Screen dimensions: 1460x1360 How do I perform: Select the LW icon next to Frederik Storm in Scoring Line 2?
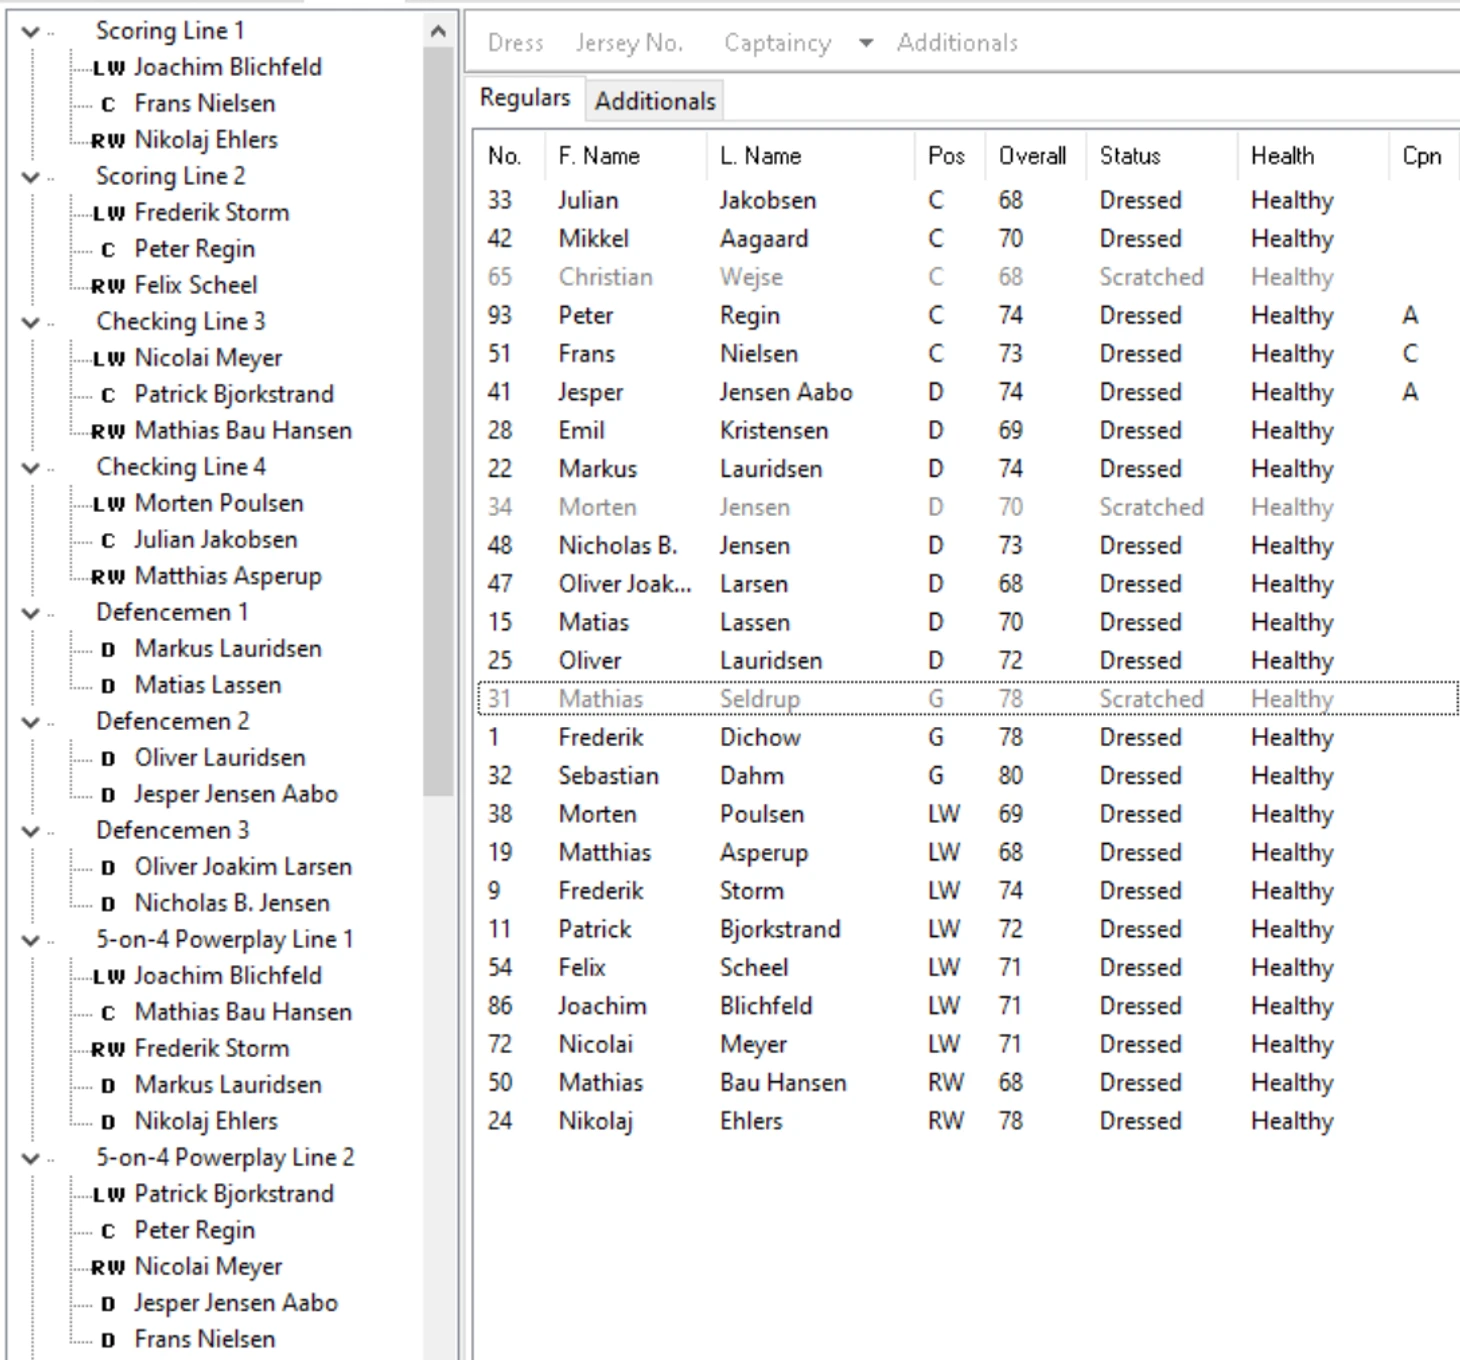click(x=108, y=213)
